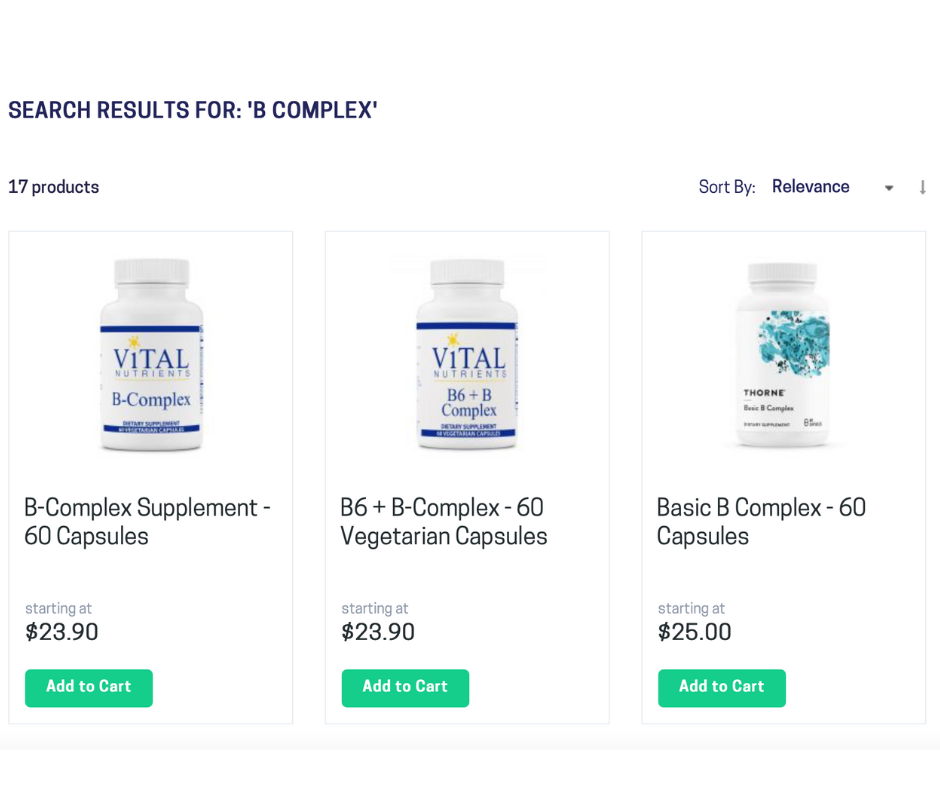Image resolution: width=940 pixels, height=788 pixels.
Task: Click the dropdown caret beside Relevance
Action: pyautogui.click(x=889, y=188)
